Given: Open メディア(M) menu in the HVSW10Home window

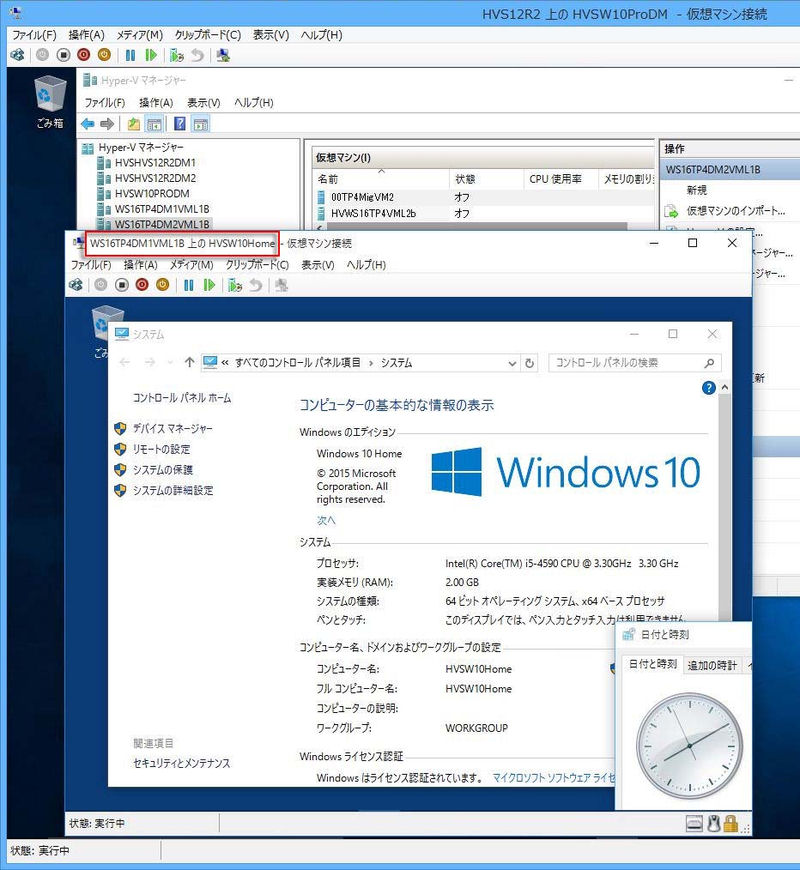Looking at the screenshot, I should [x=191, y=265].
